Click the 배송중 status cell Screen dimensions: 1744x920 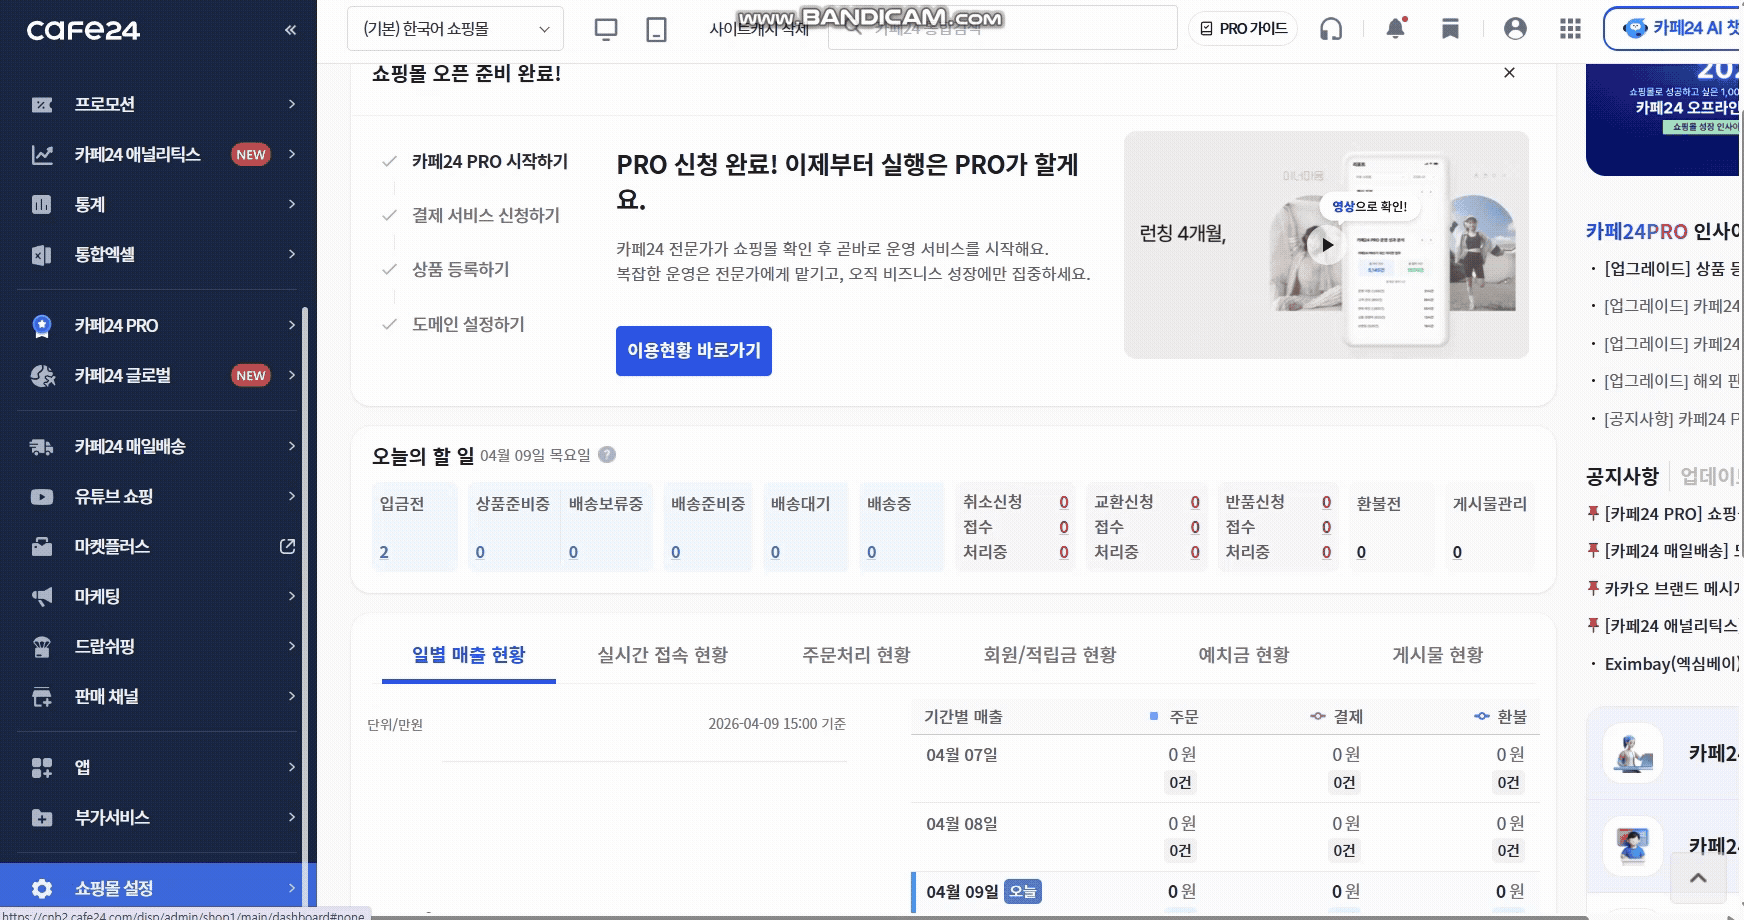tap(901, 527)
